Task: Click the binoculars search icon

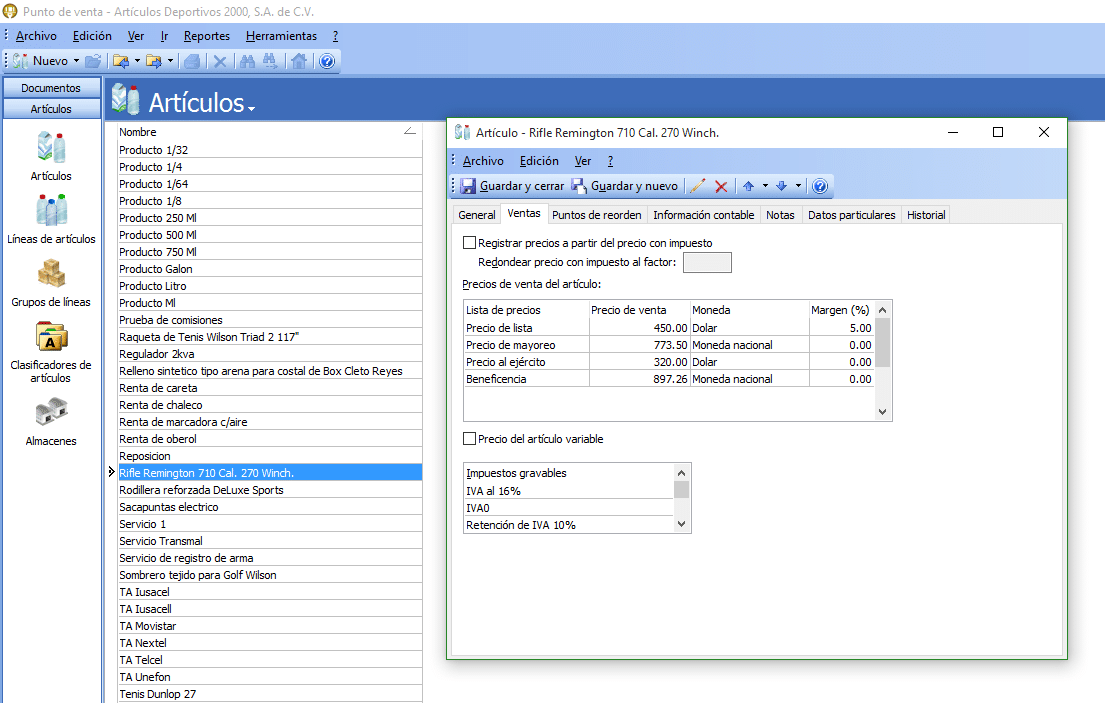Action: coord(247,61)
